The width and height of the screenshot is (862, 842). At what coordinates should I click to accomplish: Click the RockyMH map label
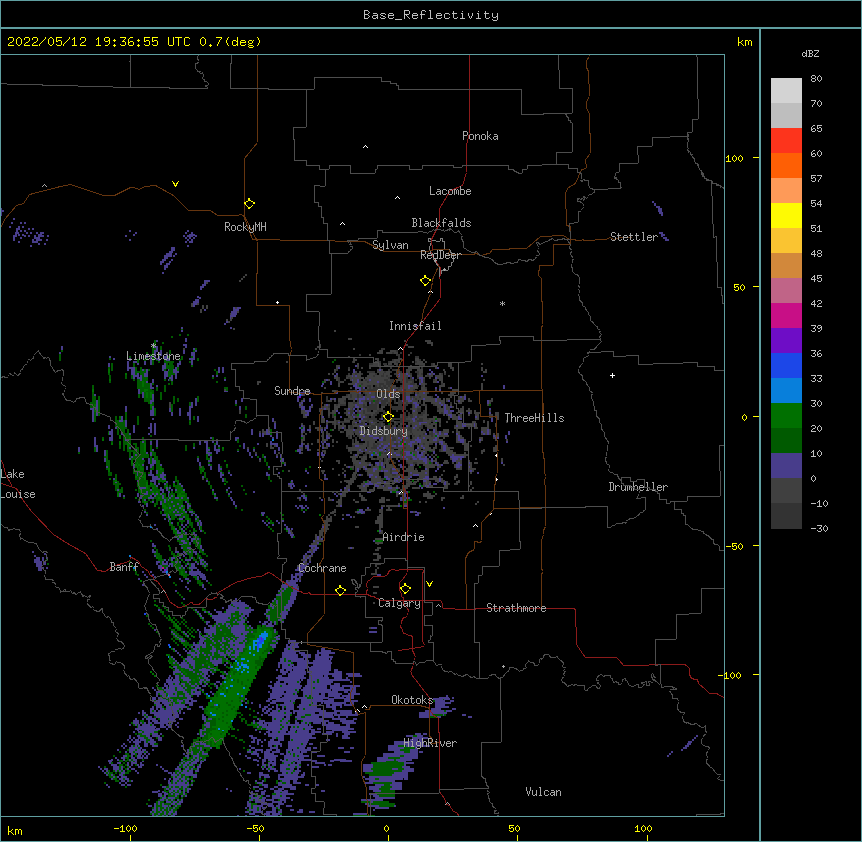coord(245,227)
